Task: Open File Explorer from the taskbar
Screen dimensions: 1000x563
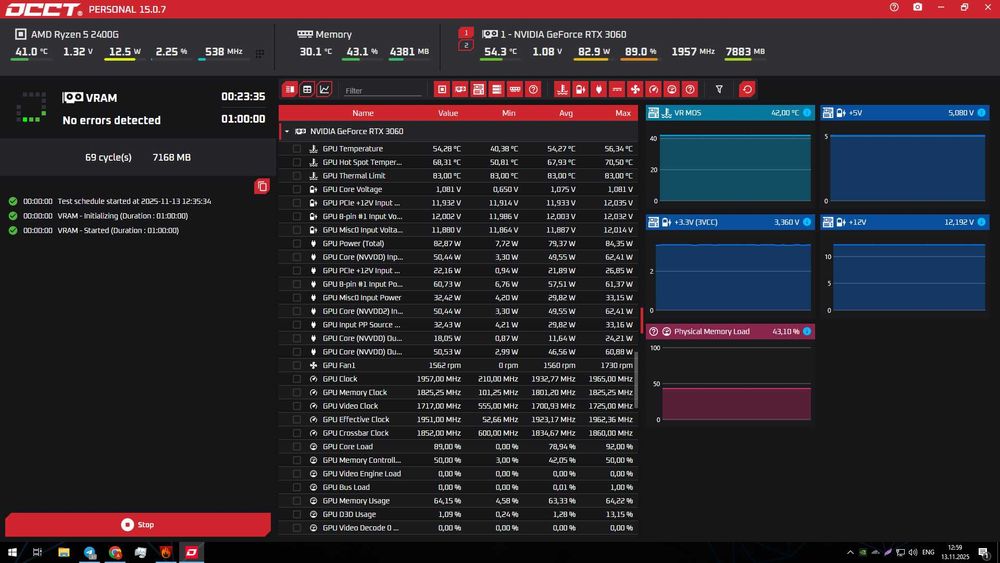Action: click(x=64, y=552)
